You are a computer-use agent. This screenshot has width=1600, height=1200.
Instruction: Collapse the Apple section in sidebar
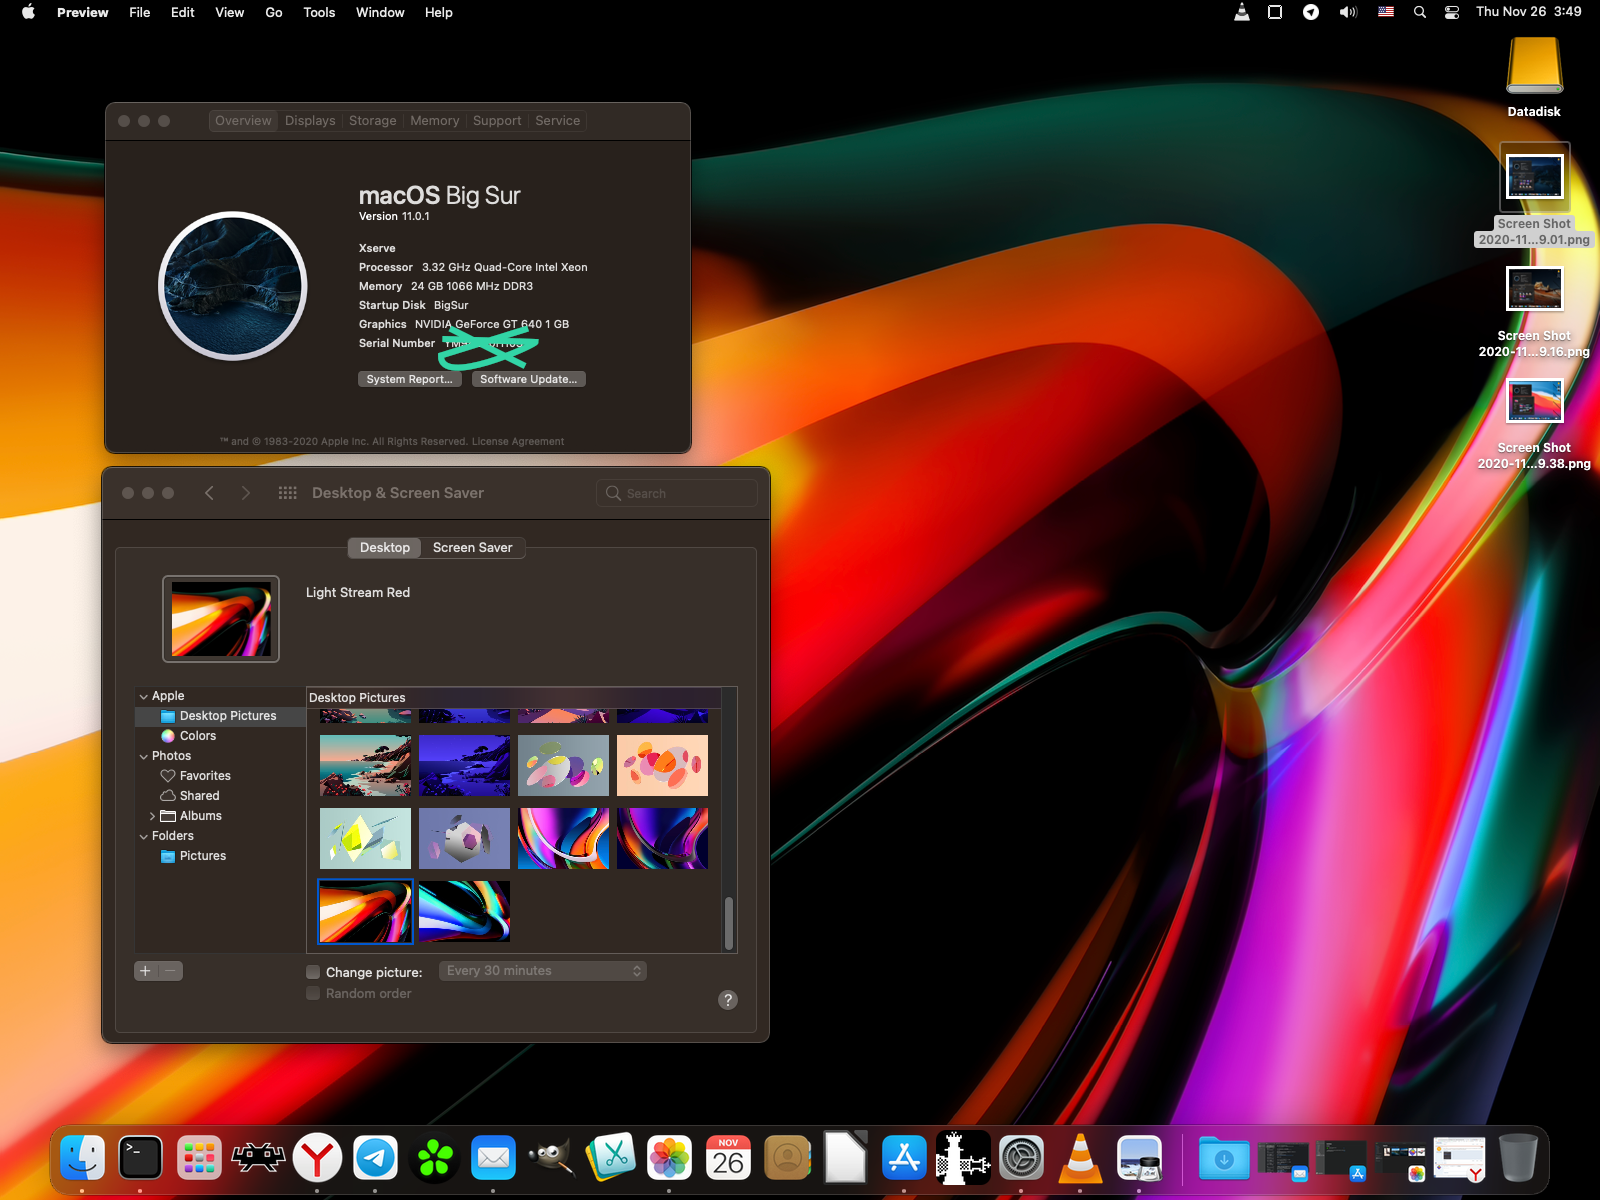click(144, 696)
